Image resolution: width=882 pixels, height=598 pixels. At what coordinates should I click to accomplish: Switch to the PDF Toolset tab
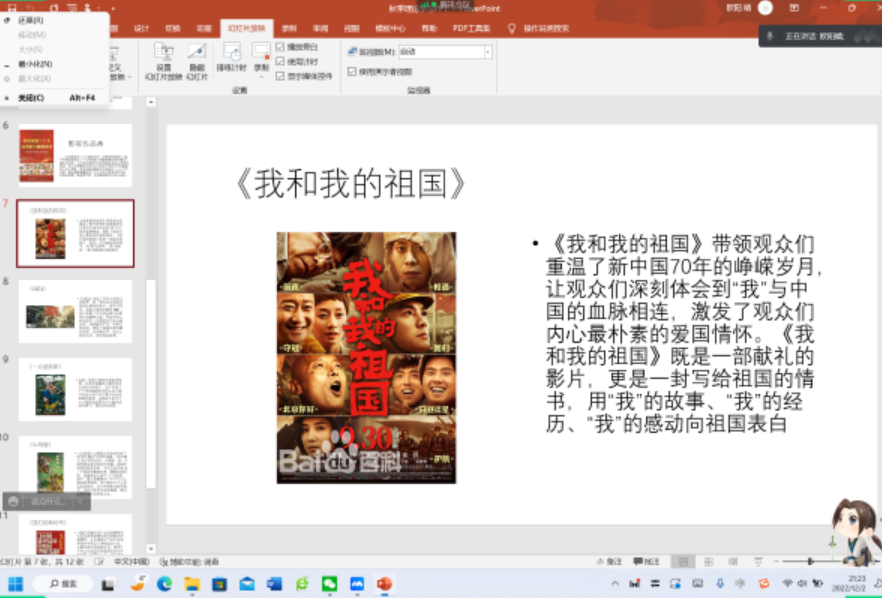(x=471, y=28)
